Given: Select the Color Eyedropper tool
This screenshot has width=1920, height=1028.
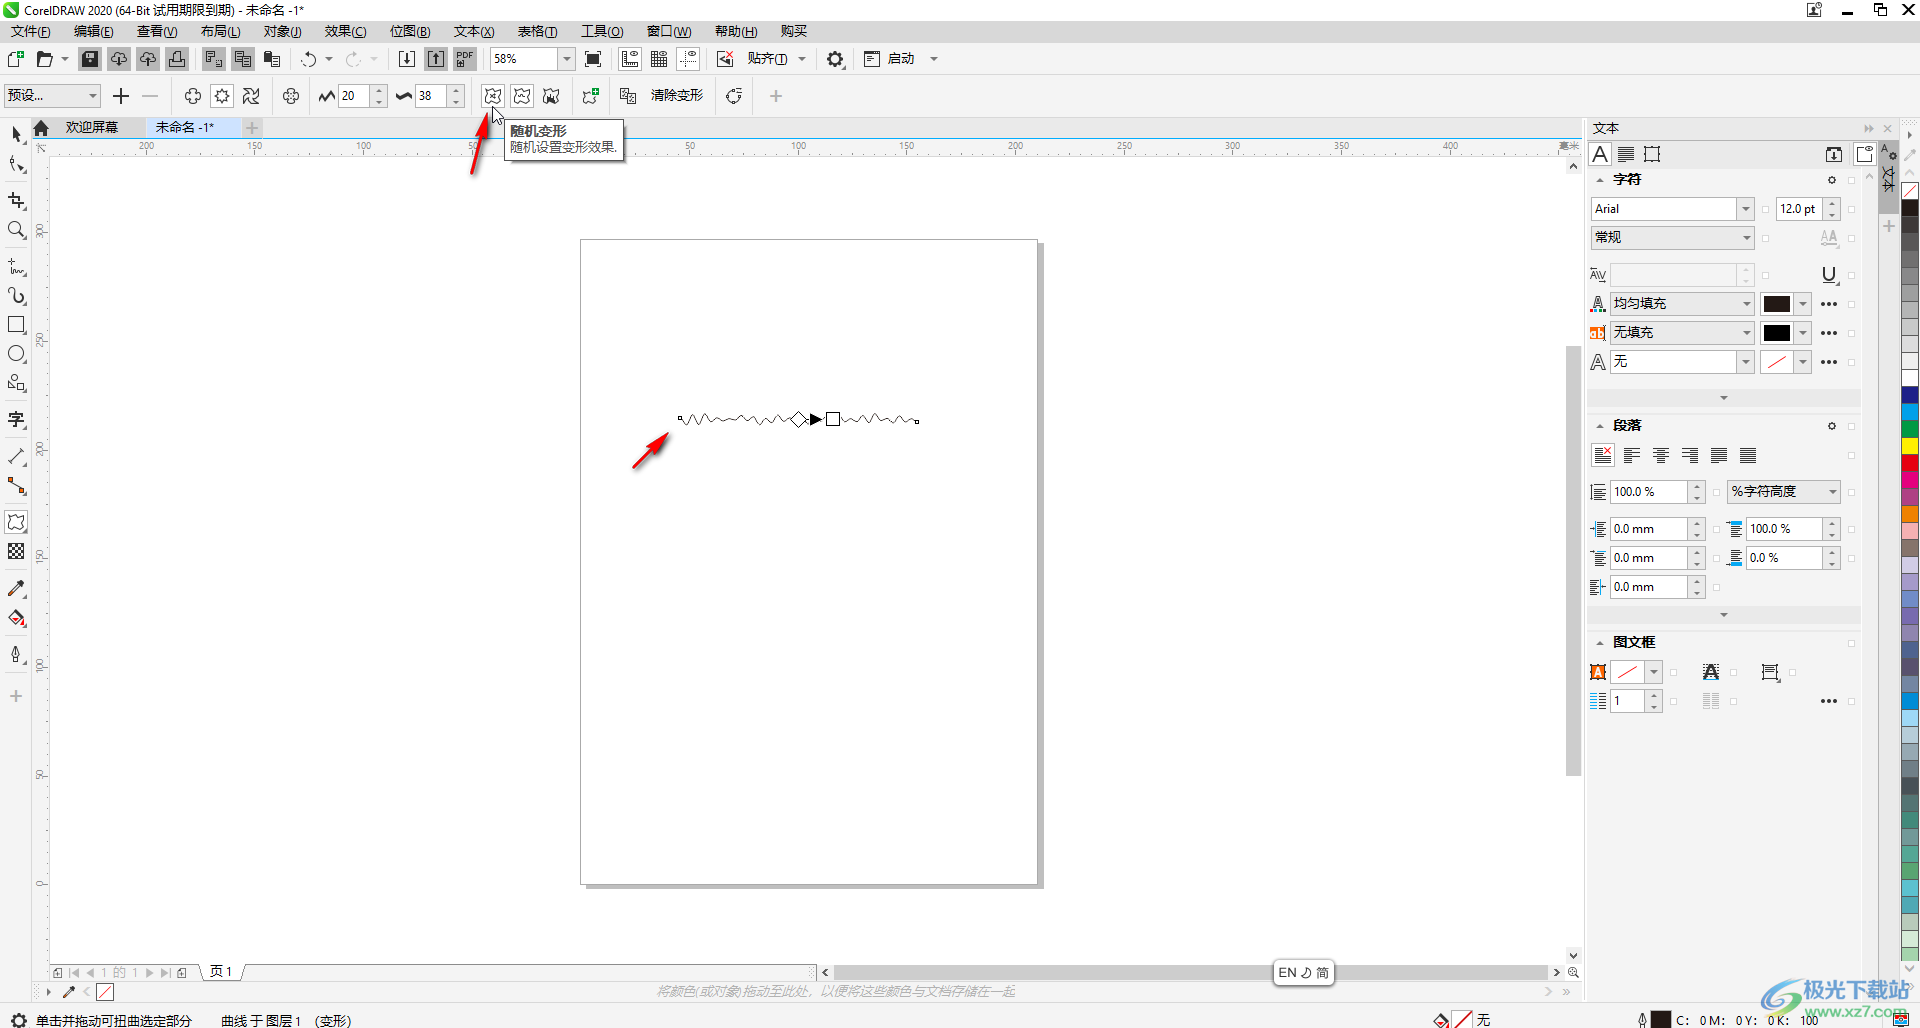Looking at the screenshot, I should pyautogui.click(x=16, y=589).
